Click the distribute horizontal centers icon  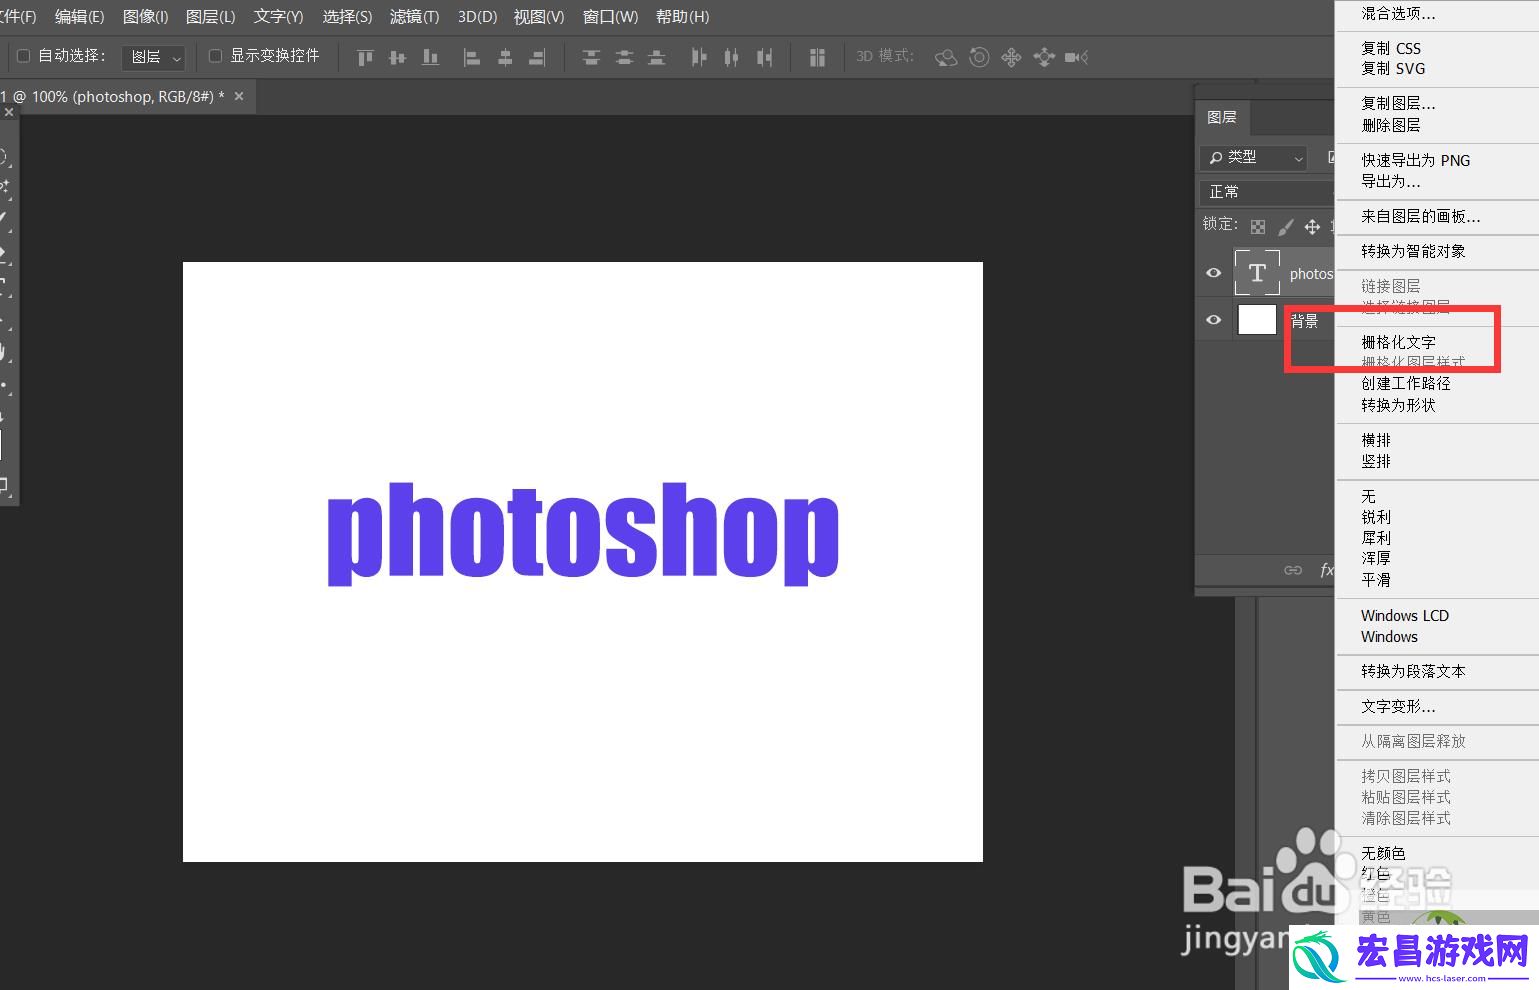[x=731, y=57]
